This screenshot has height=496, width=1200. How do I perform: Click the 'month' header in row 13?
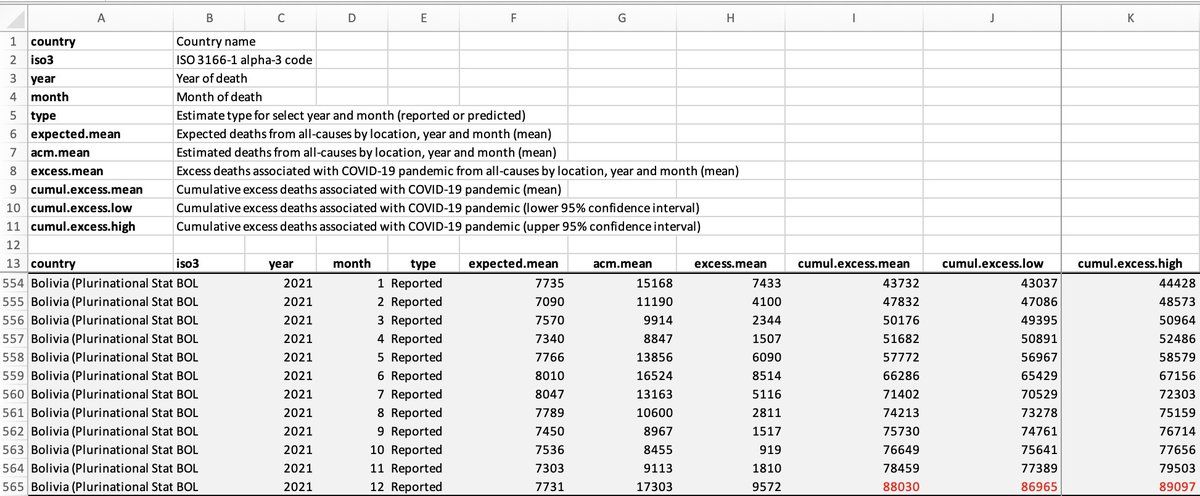[x=351, y=264]
